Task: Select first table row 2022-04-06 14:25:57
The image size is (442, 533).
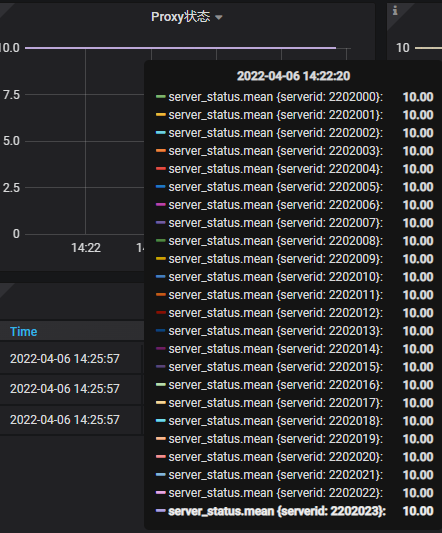Action: (65, 359)
